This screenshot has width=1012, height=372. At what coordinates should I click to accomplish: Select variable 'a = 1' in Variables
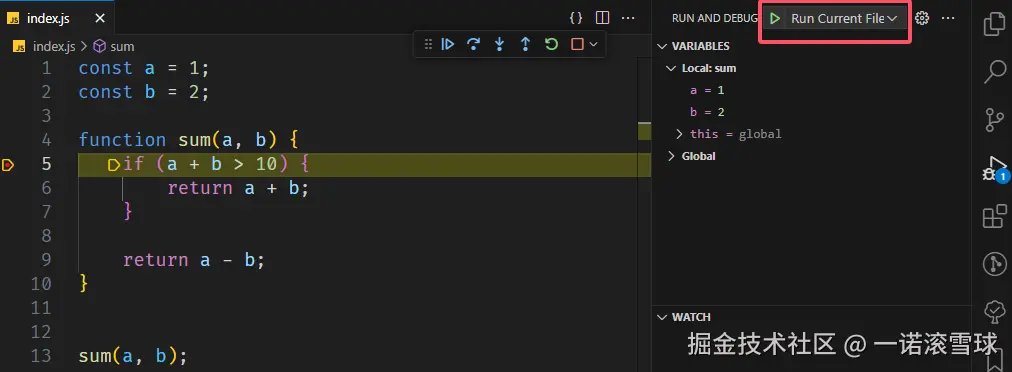(707, 90)
